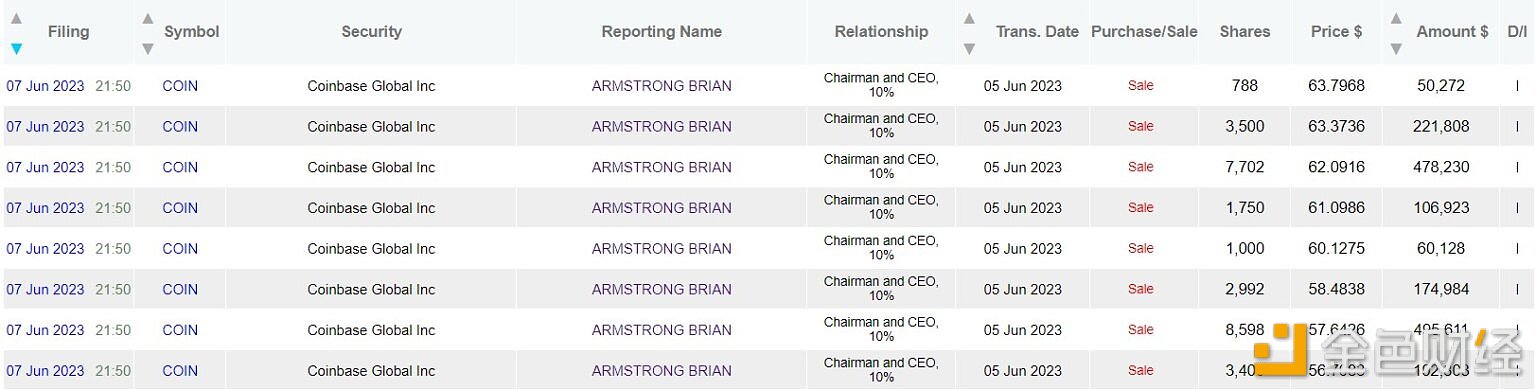Click the Relationship column header

pyautogui.click(x=881, y=32)
